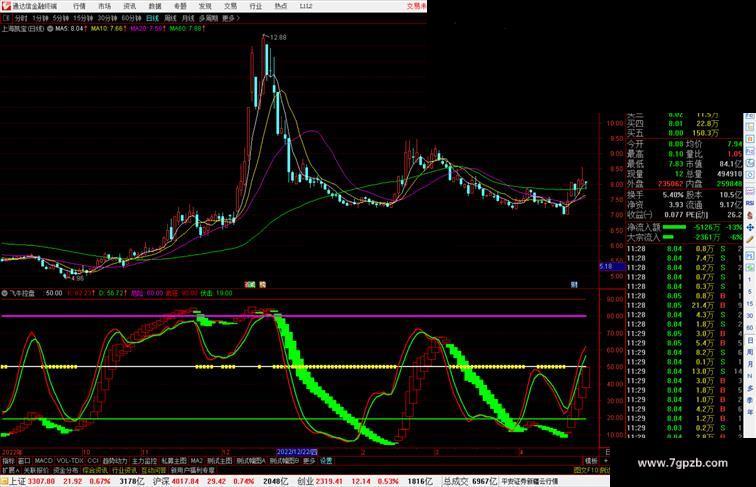The width and height of the screenshot is (756, 487).
Task: Open the 资金分布 tab
Action: (x=66, y=470)
